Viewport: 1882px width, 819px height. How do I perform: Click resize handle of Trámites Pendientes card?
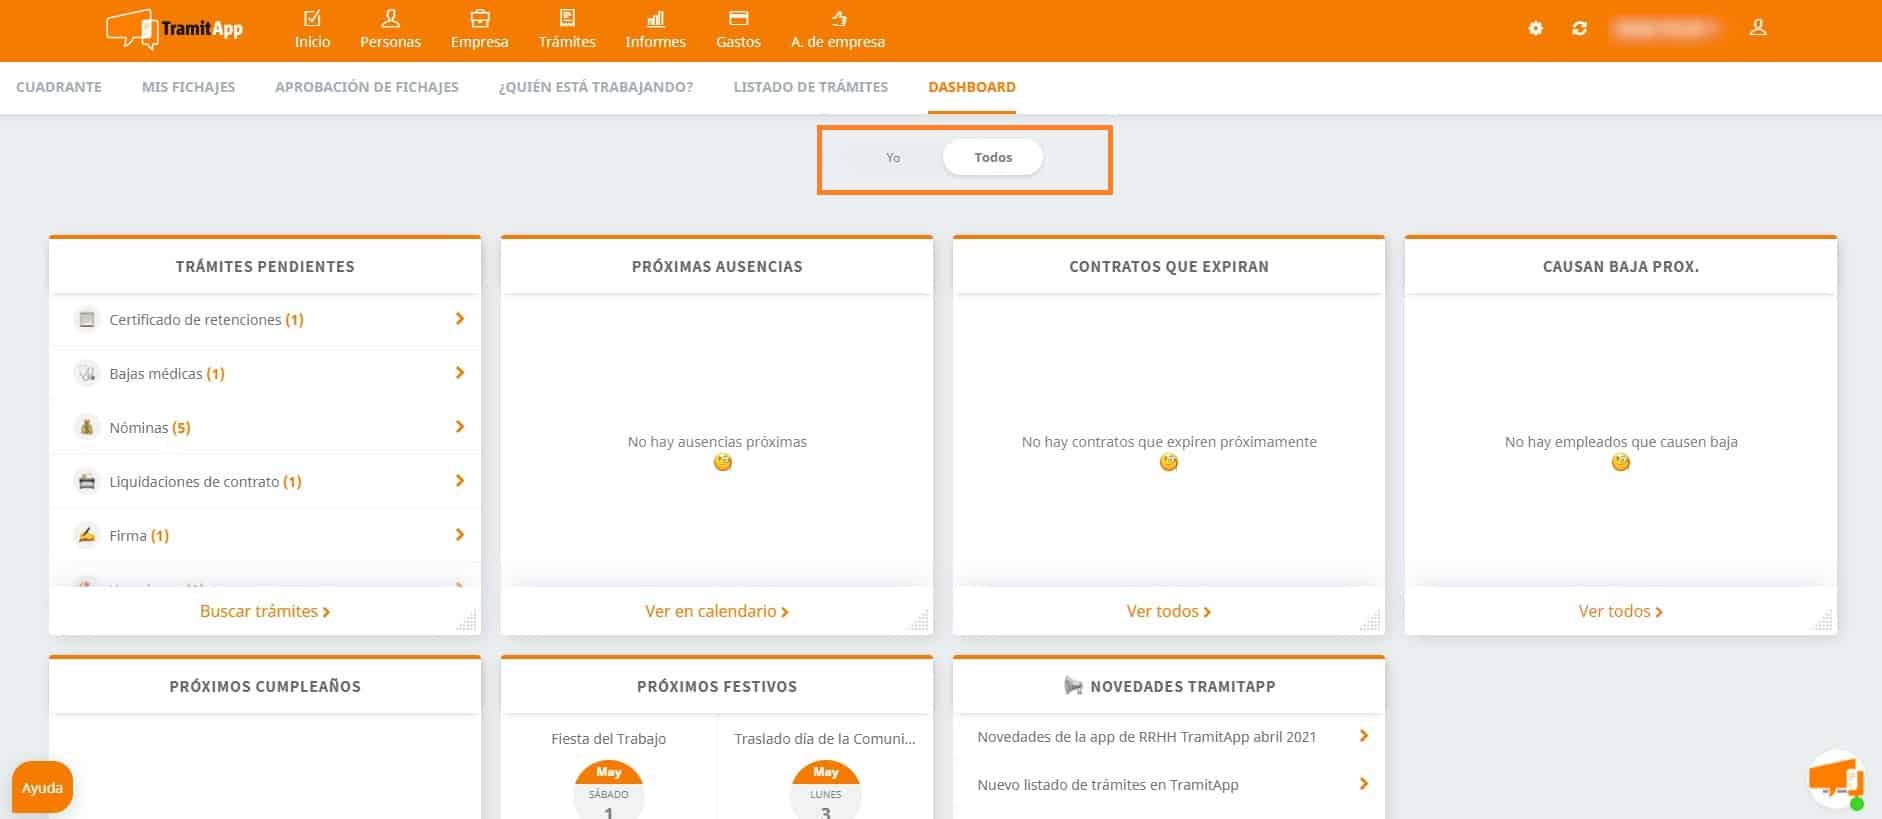point(467,621)
